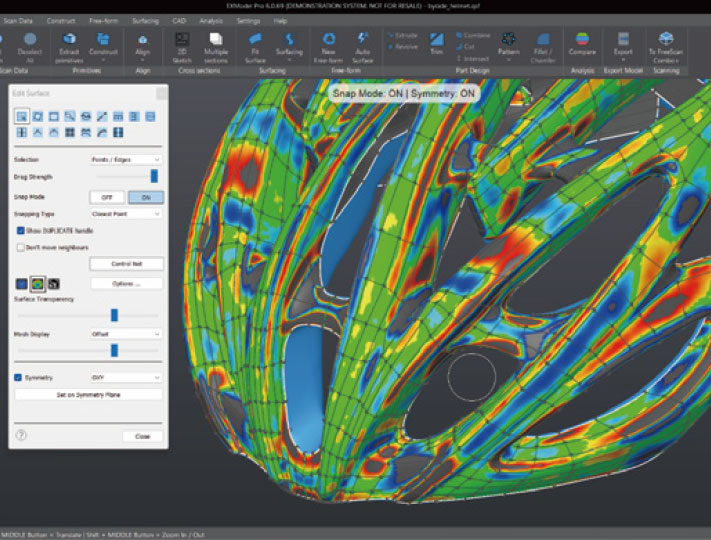Open the Analysis ribbon tab
The height and width of the screenshot is (540, 711).
[211, 20]
